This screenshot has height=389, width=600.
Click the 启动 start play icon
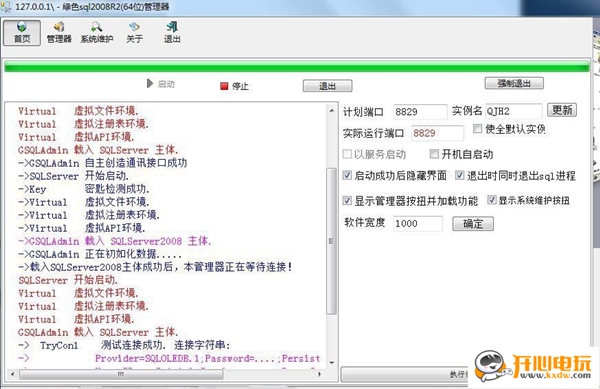click(161, 84)
